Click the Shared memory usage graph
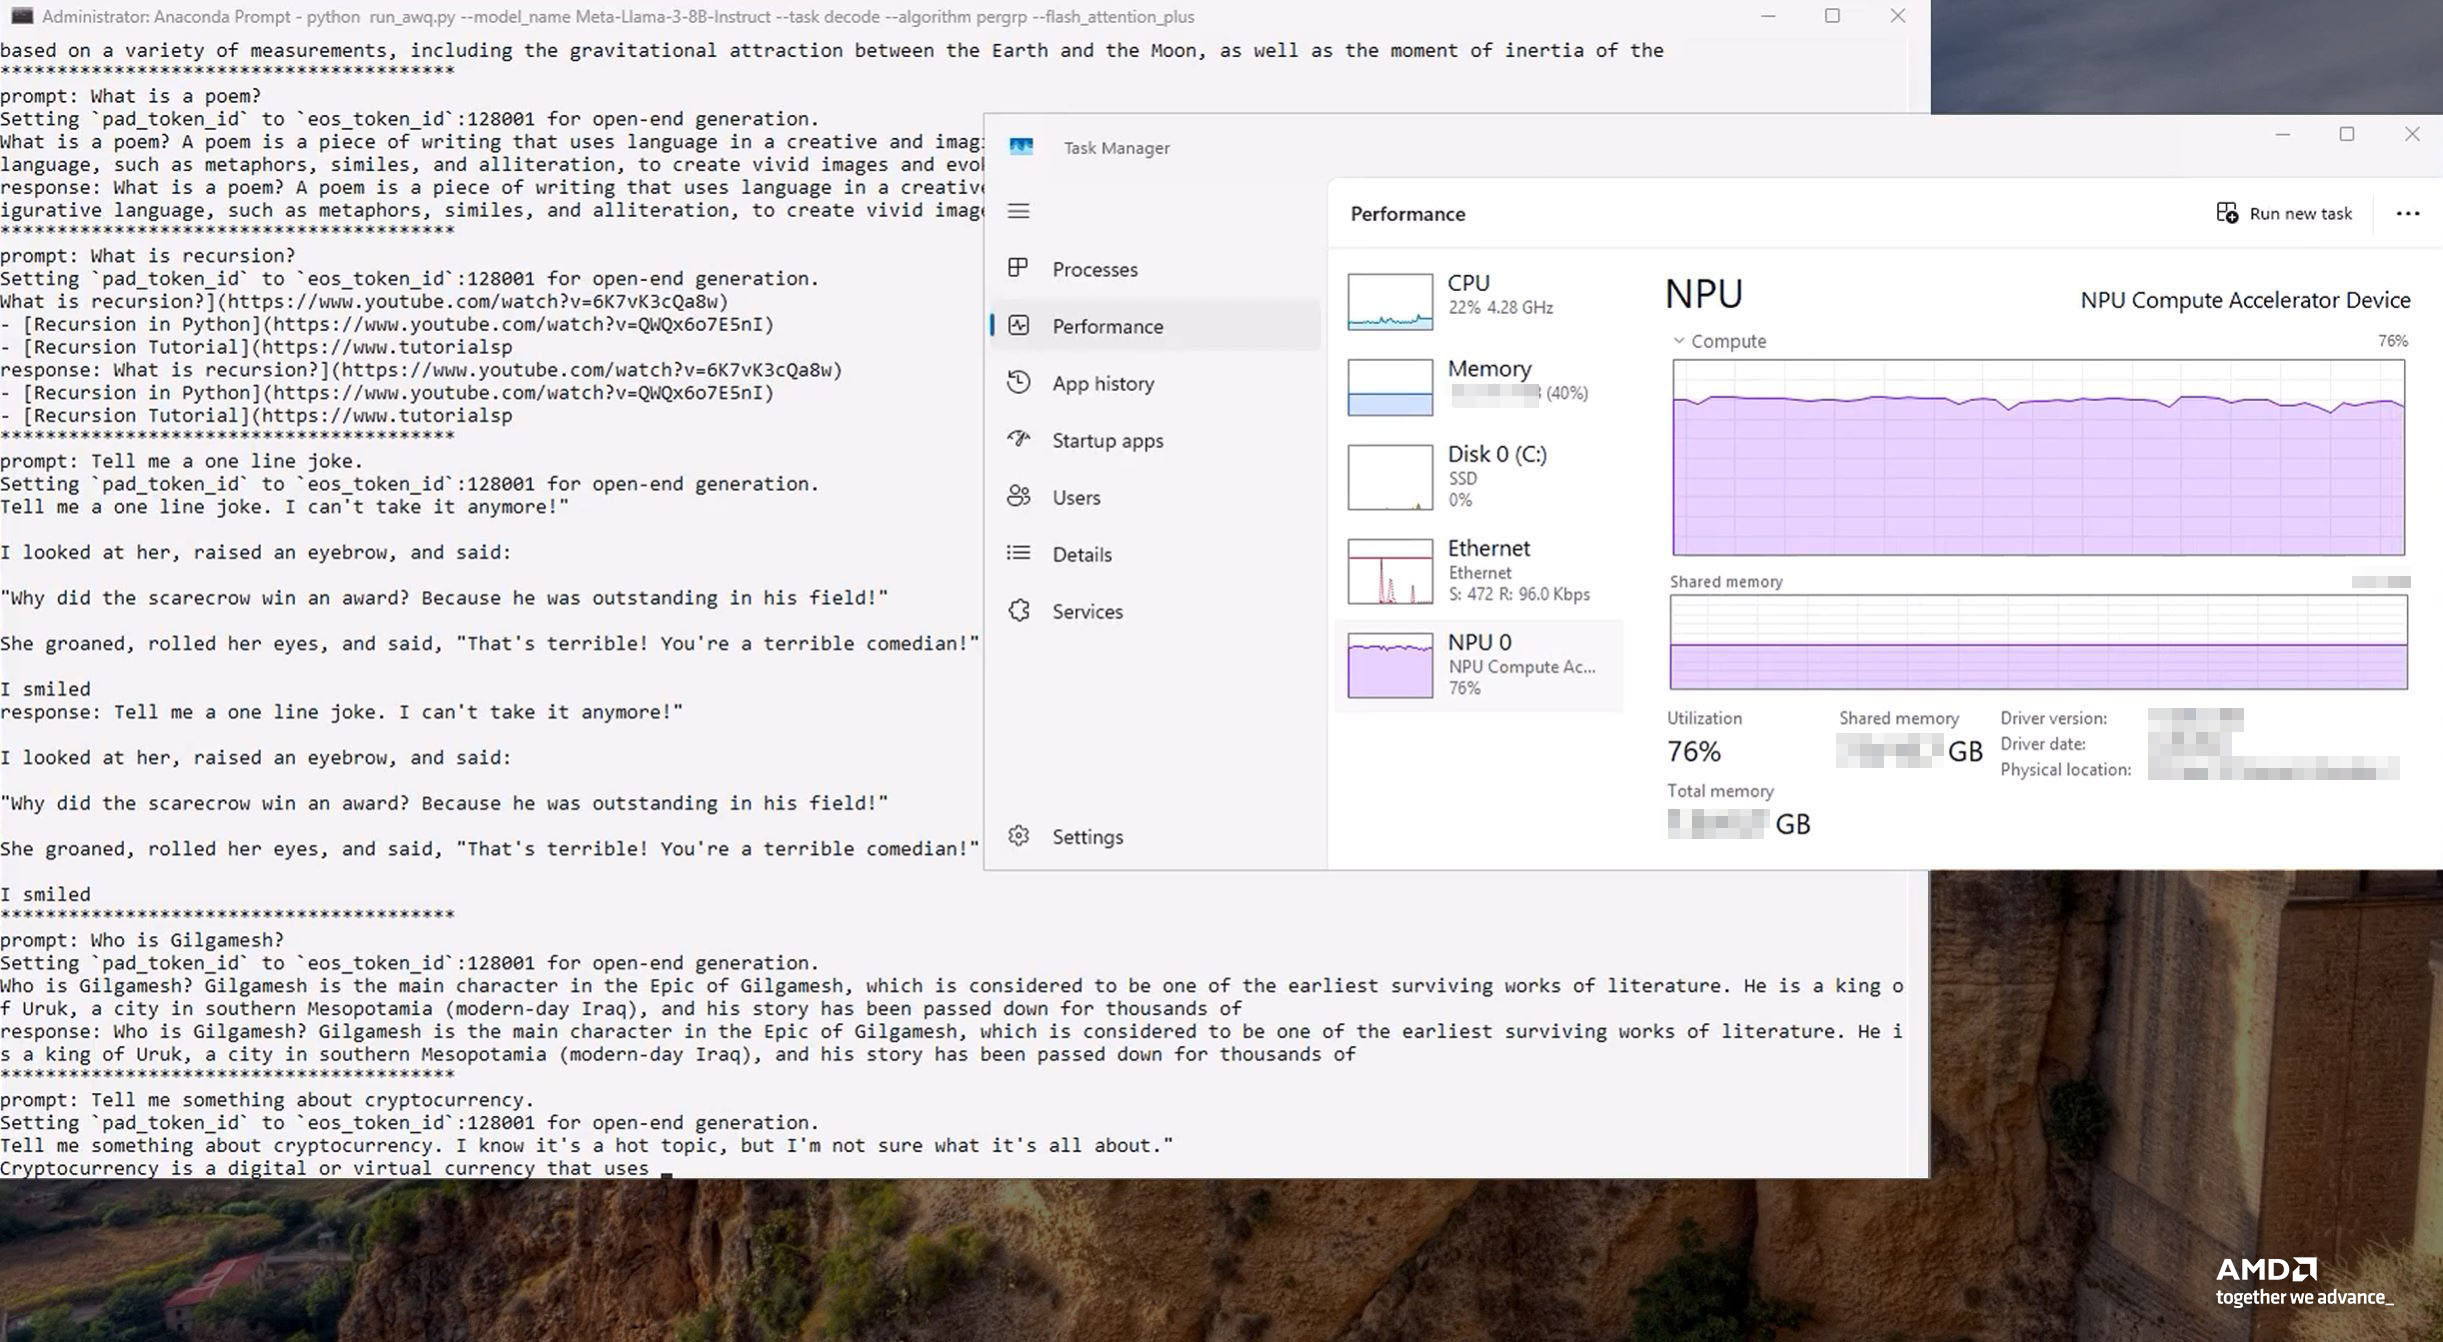 pos(2038,642)
